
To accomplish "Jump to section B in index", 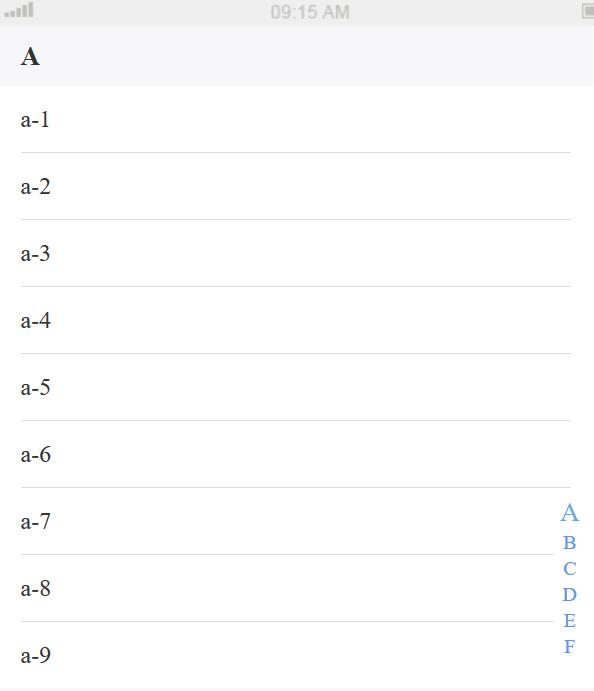I will (569, 542).
